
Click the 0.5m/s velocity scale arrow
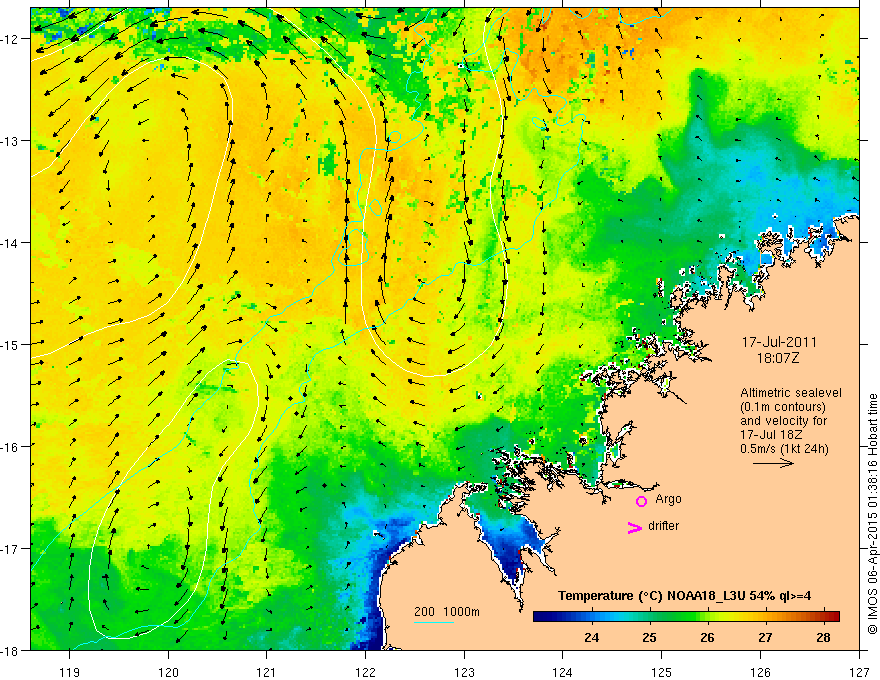[773, 463]
